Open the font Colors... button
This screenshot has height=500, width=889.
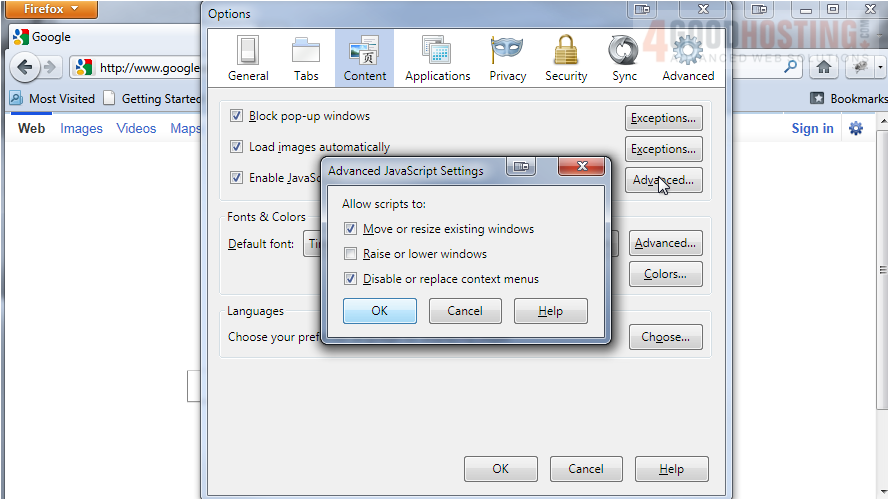tap(665, 274)
